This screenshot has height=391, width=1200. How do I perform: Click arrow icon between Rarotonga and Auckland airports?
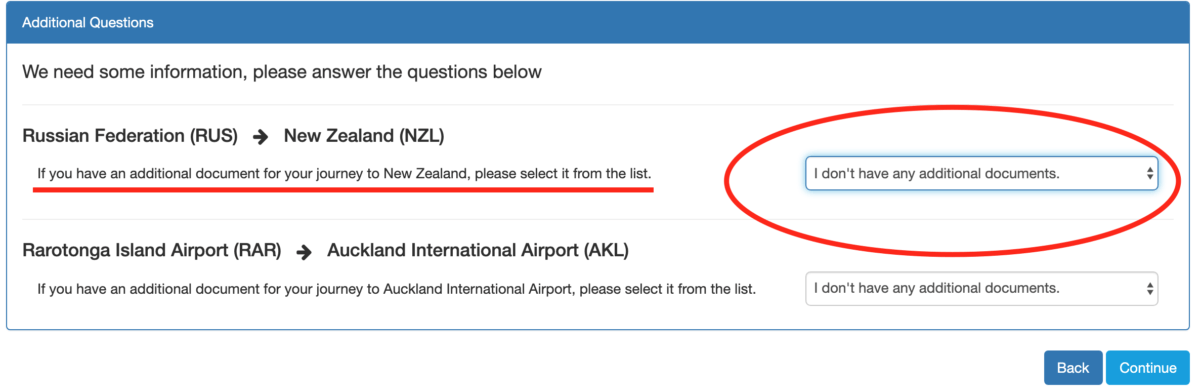[304, 252]
